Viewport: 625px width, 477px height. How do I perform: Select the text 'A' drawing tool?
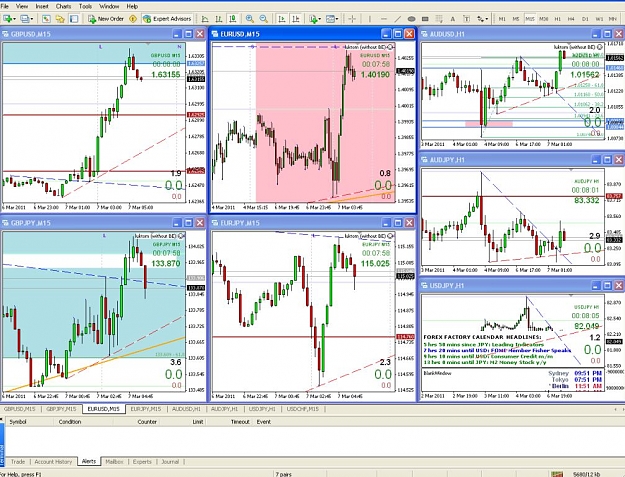click(x=452, y=19)
